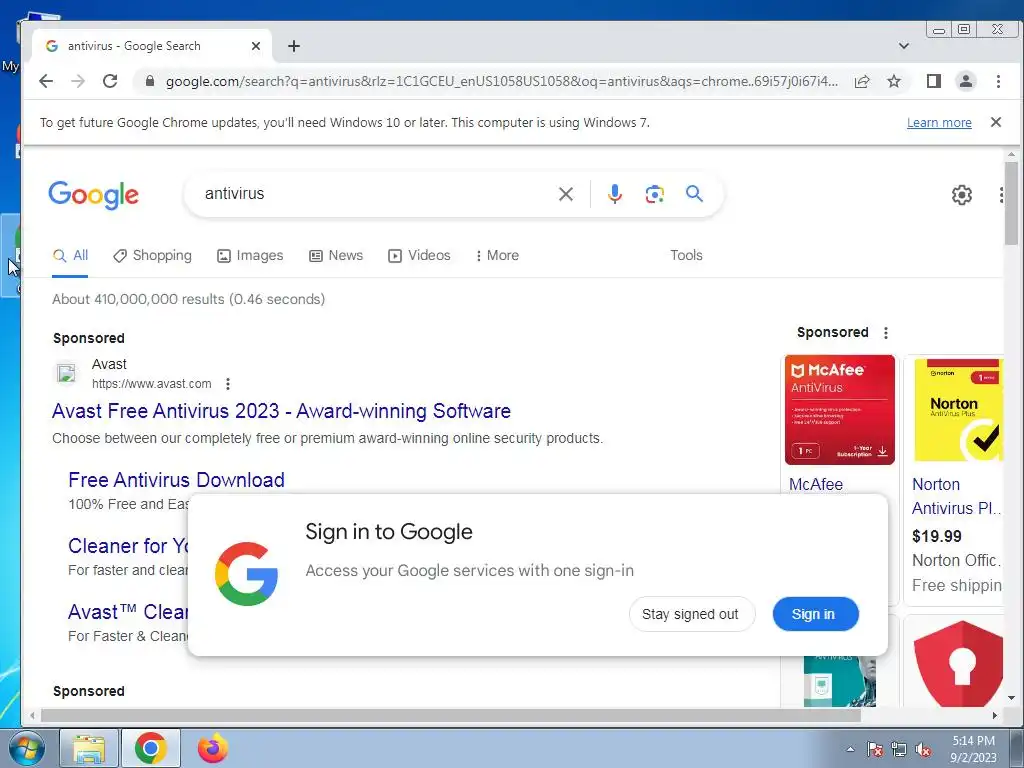Open the Norton Antivirus Plus link
Screen dimensions: 1024x768
956,496
